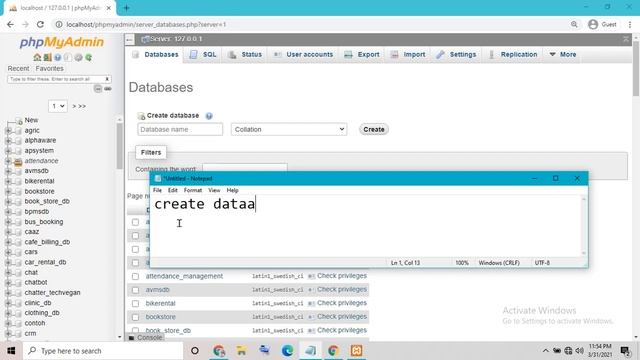Click green reload navigation panel icon
640x360 pixels.
click(89, 58)
